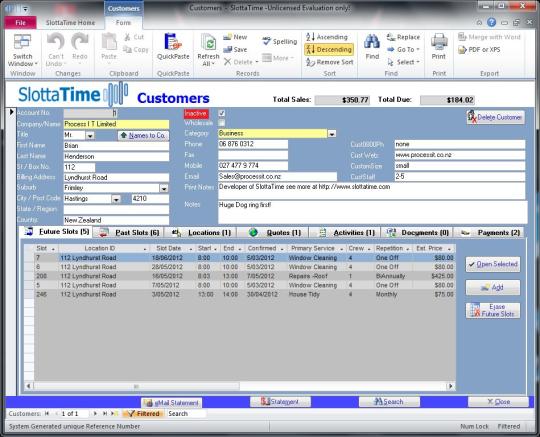Open the Switch Window tool
Image resolution: width=540 pixels, height=437 pixels.
(22, 50)
